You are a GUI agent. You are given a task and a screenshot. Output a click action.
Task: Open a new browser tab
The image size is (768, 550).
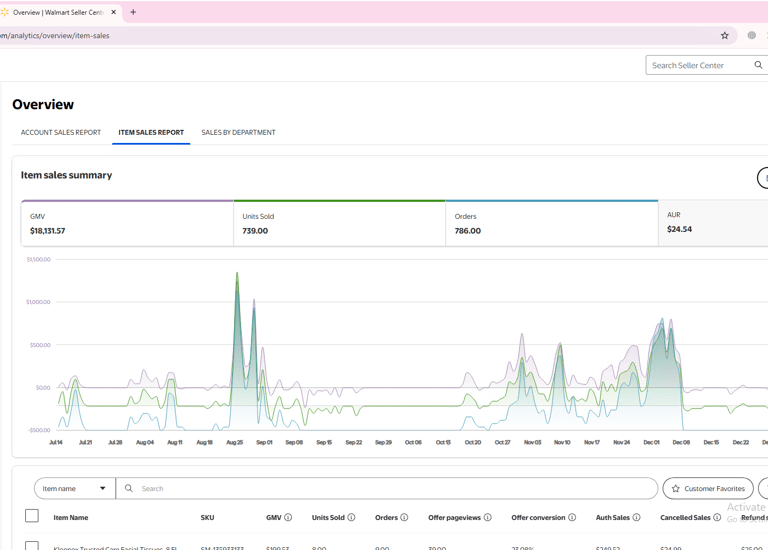[133, 12]
